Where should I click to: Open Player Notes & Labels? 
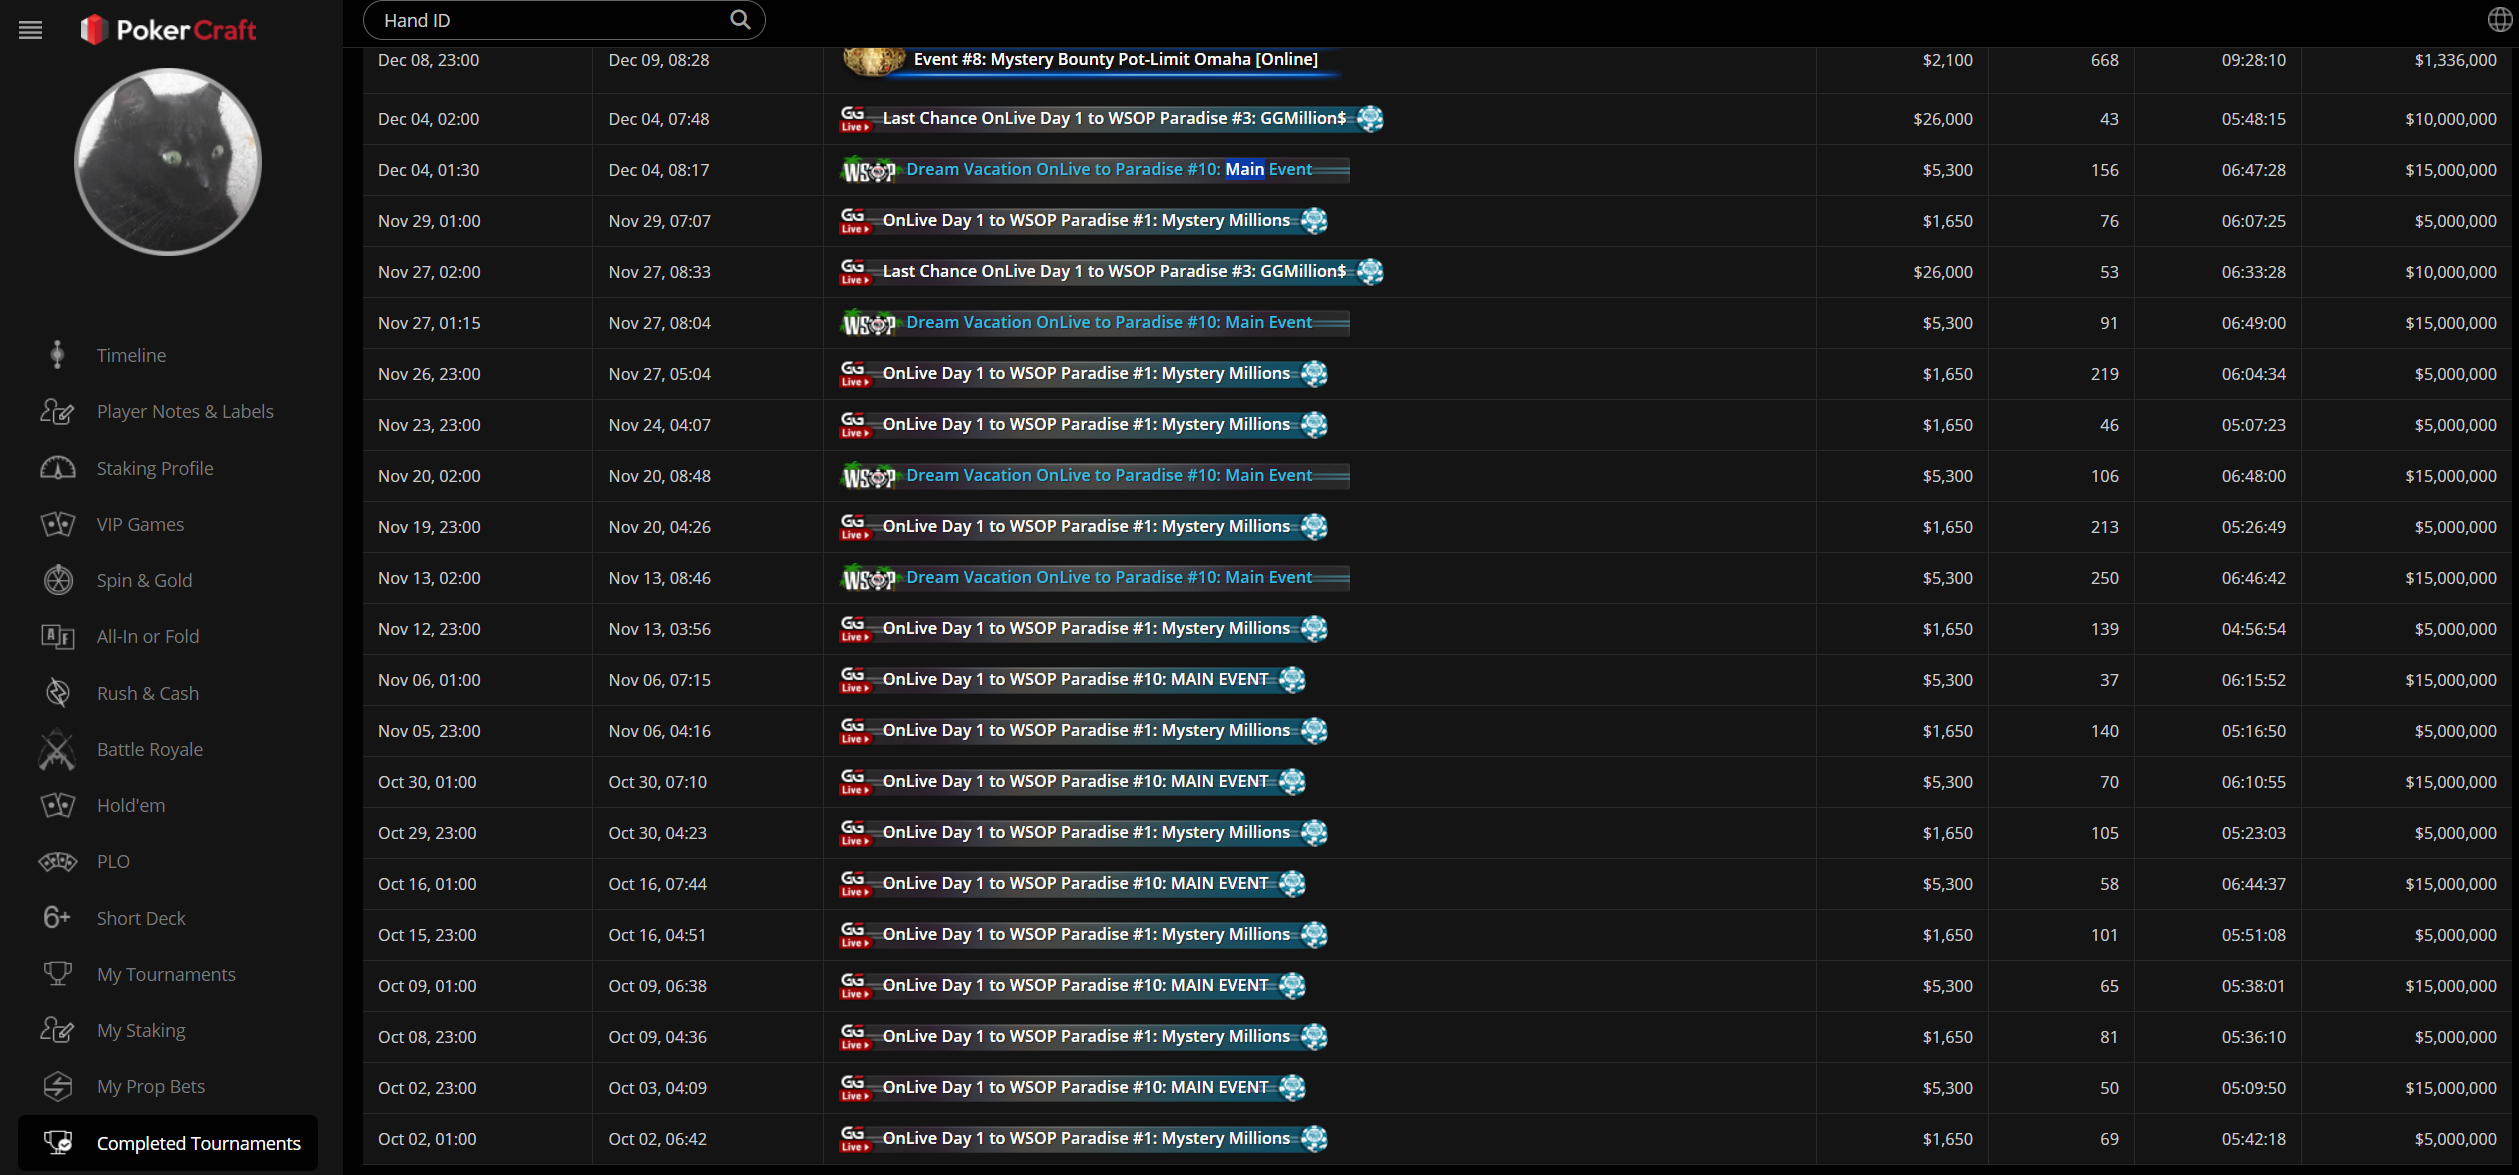184,411
